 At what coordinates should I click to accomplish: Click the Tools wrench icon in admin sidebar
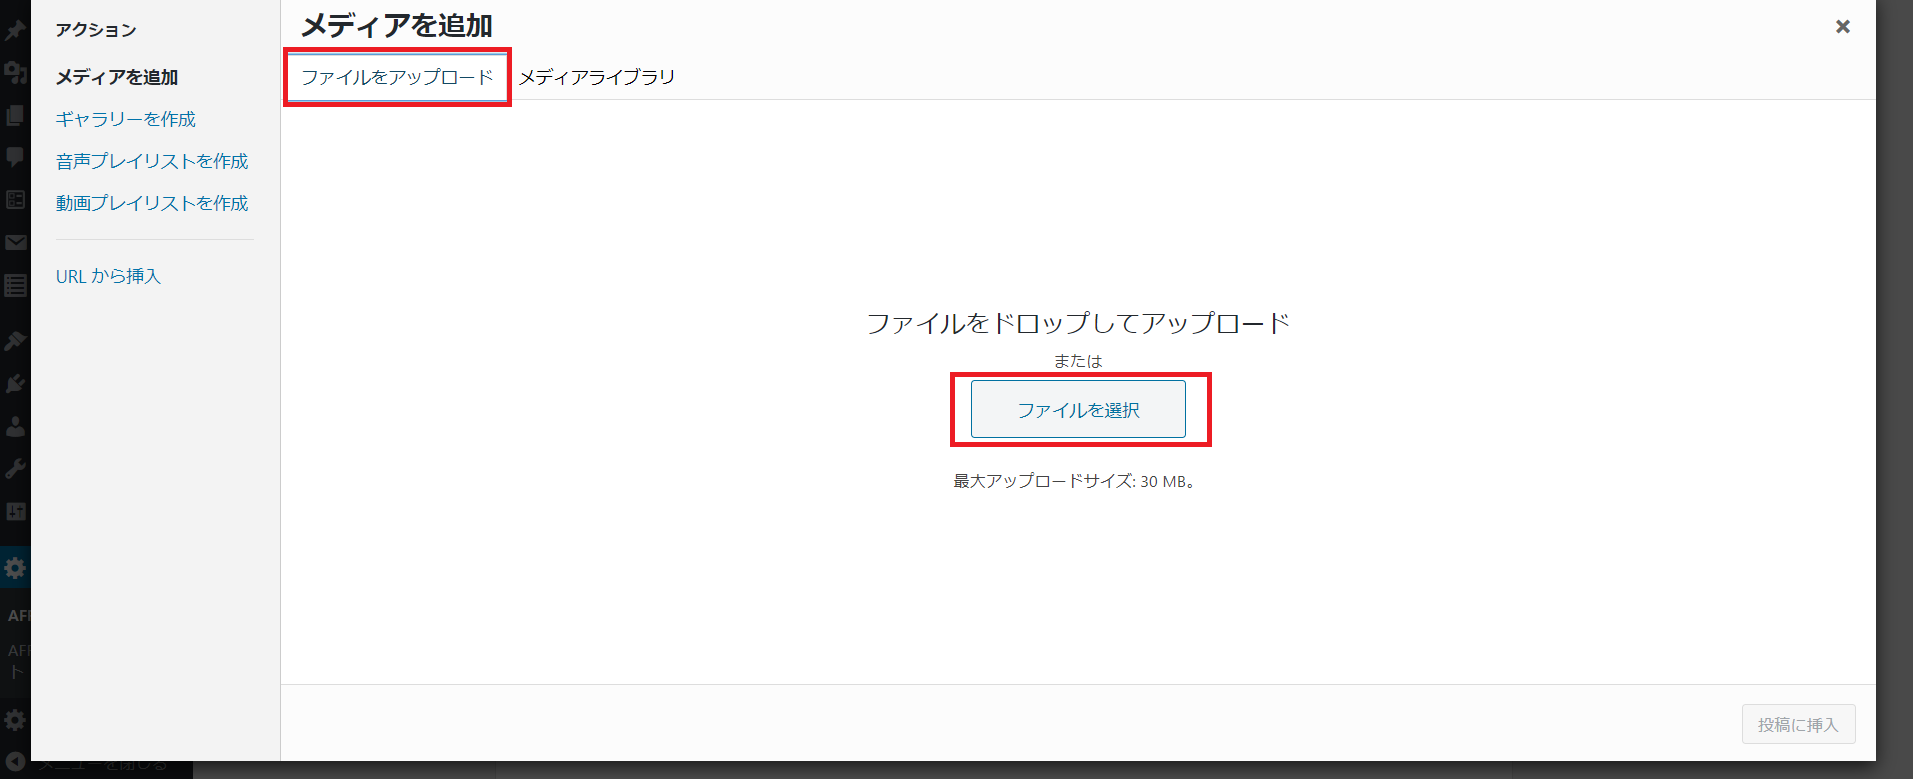tap(15, 468)
